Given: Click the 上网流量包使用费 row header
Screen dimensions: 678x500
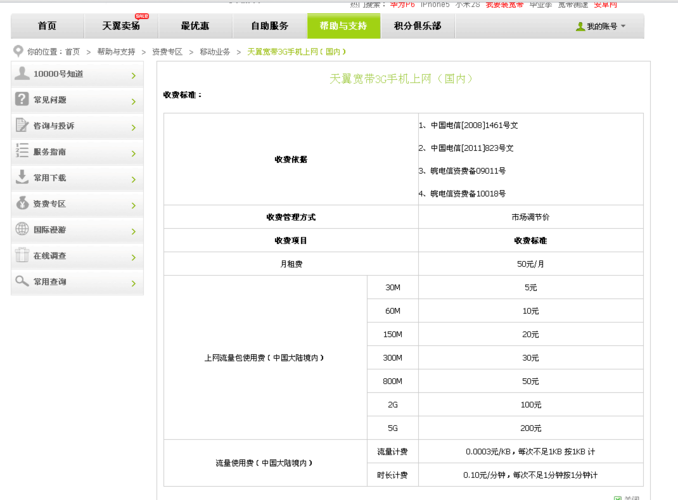Looking at the screenshot, I should click(264, 358).
